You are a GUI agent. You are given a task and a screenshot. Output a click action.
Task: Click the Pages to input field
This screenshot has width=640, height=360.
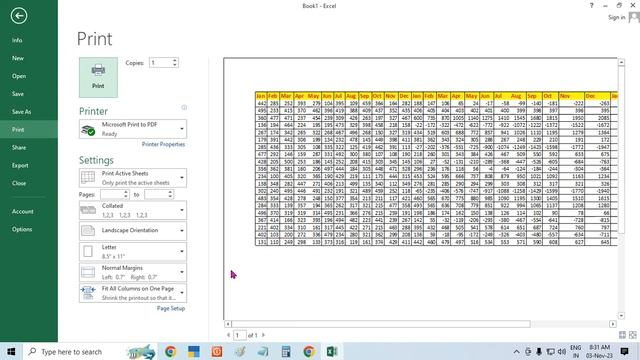(156, 195)
